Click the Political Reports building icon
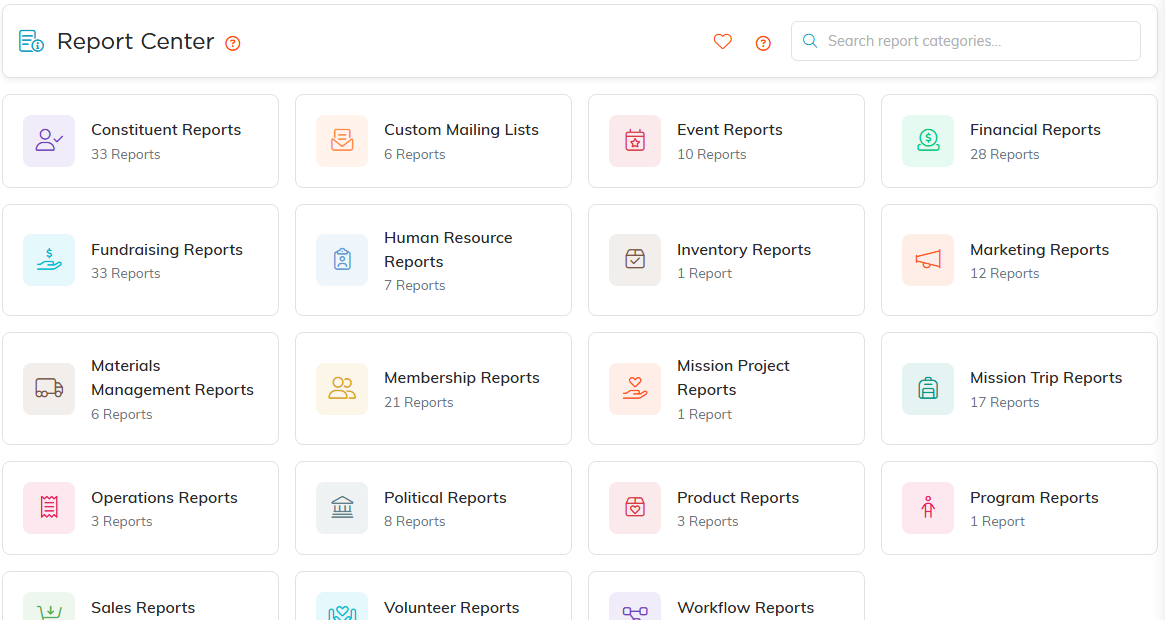The width and height of the screenshot is (1165, 620). (342, 508)
